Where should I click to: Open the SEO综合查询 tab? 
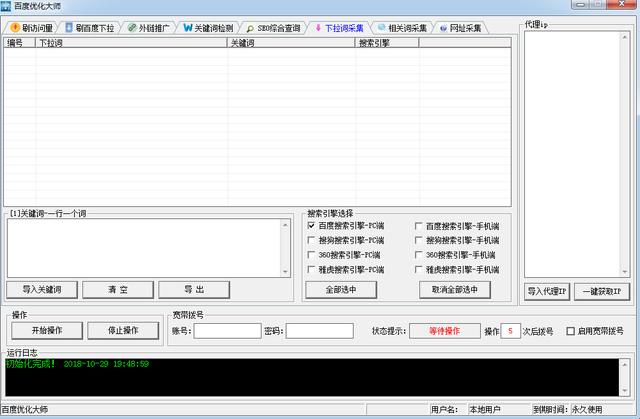[x=273, y=28]
